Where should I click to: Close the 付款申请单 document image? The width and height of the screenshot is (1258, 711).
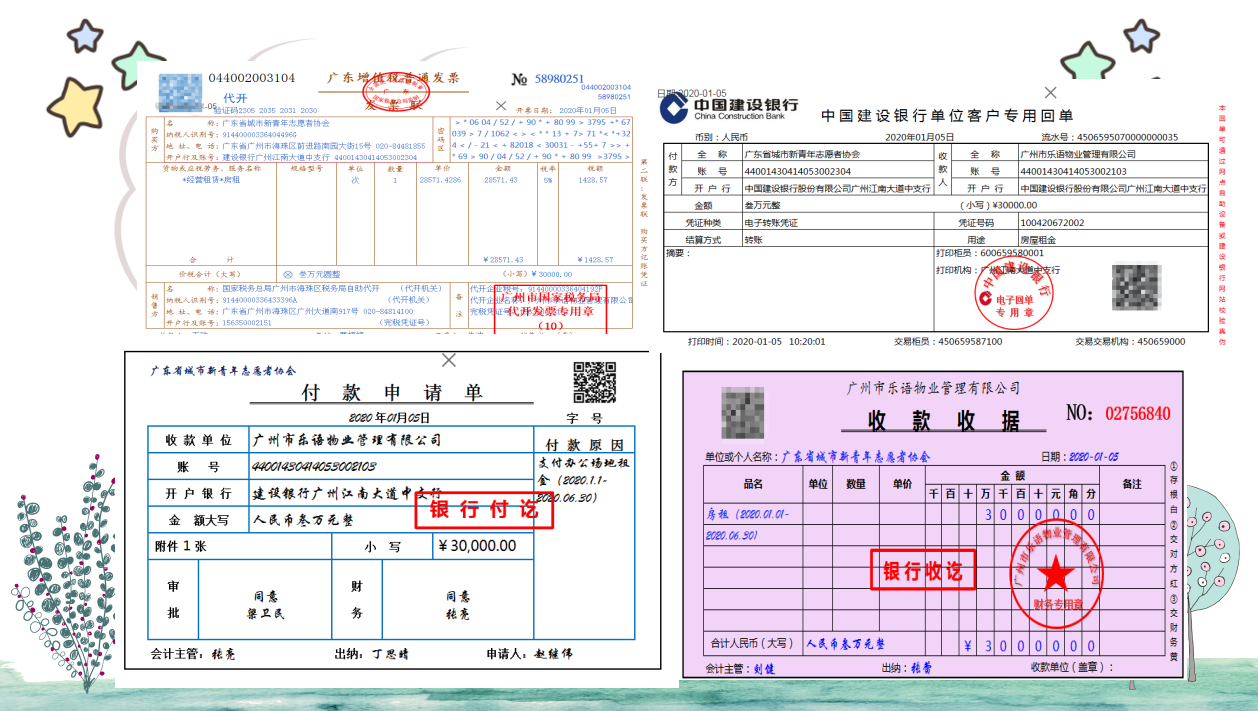[449, 359]
